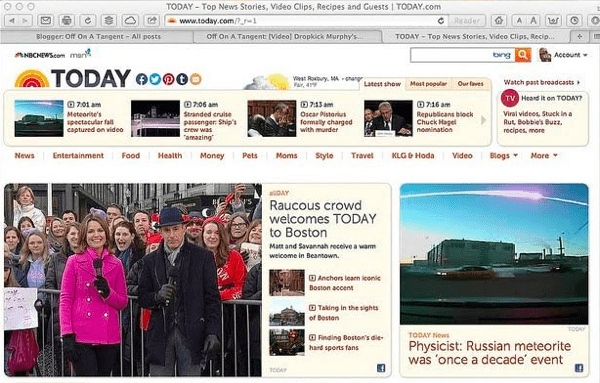Decrease text size with small A
Viewport: 600px width, 383px height.
pyautogui.click(x=519, y=21)
